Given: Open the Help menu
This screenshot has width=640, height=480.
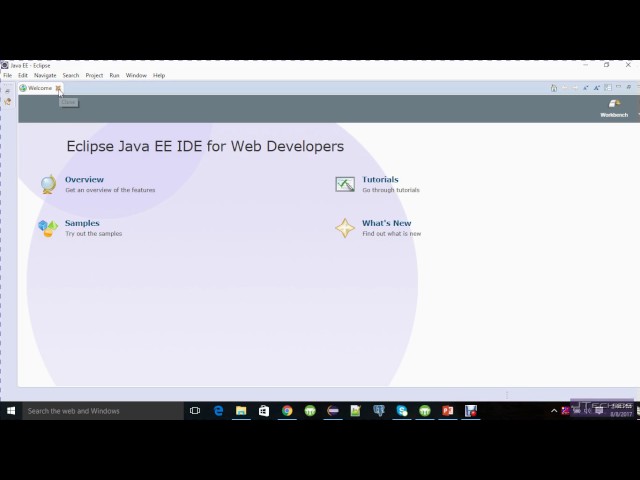Looking at the screenshot, I should pyautogui.click(x=159, y=76).
